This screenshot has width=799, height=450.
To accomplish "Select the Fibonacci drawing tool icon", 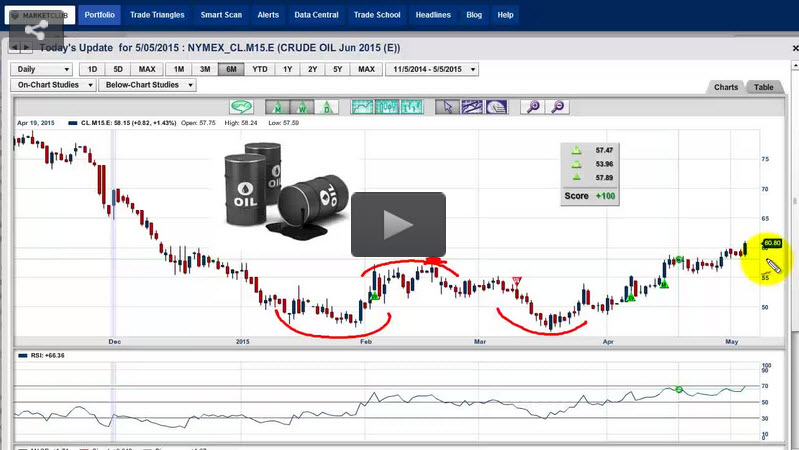I will [496, 107].
